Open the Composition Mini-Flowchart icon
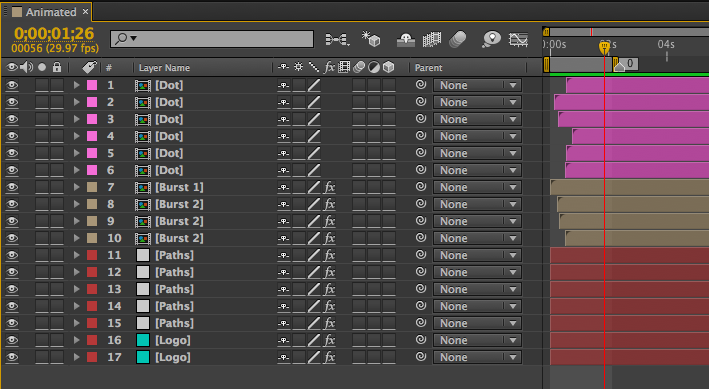The image size is (709, 389). [x=337, y=40]
